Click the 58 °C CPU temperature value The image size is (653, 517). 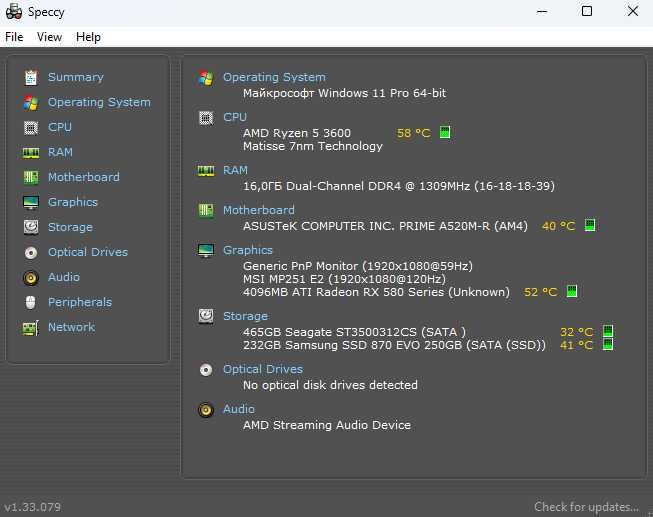pos(414,133)
